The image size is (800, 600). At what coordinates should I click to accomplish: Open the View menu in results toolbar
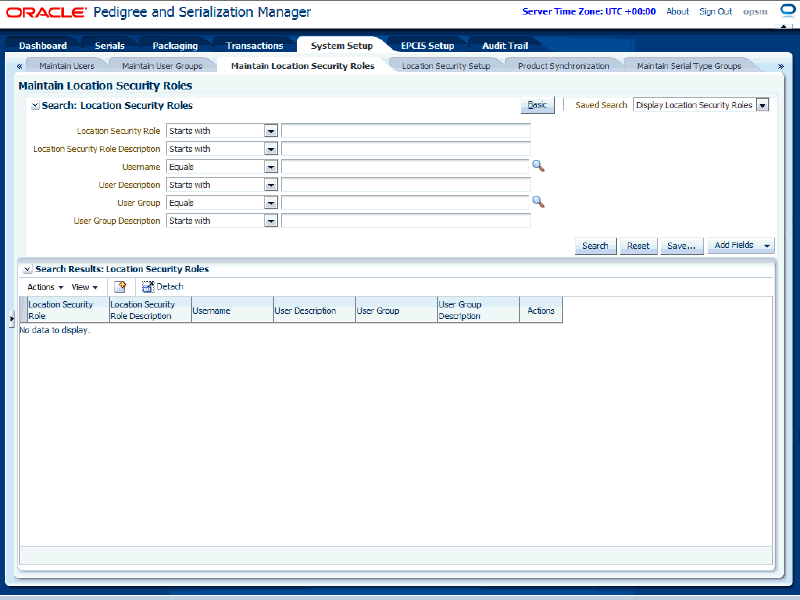[85, 287]
